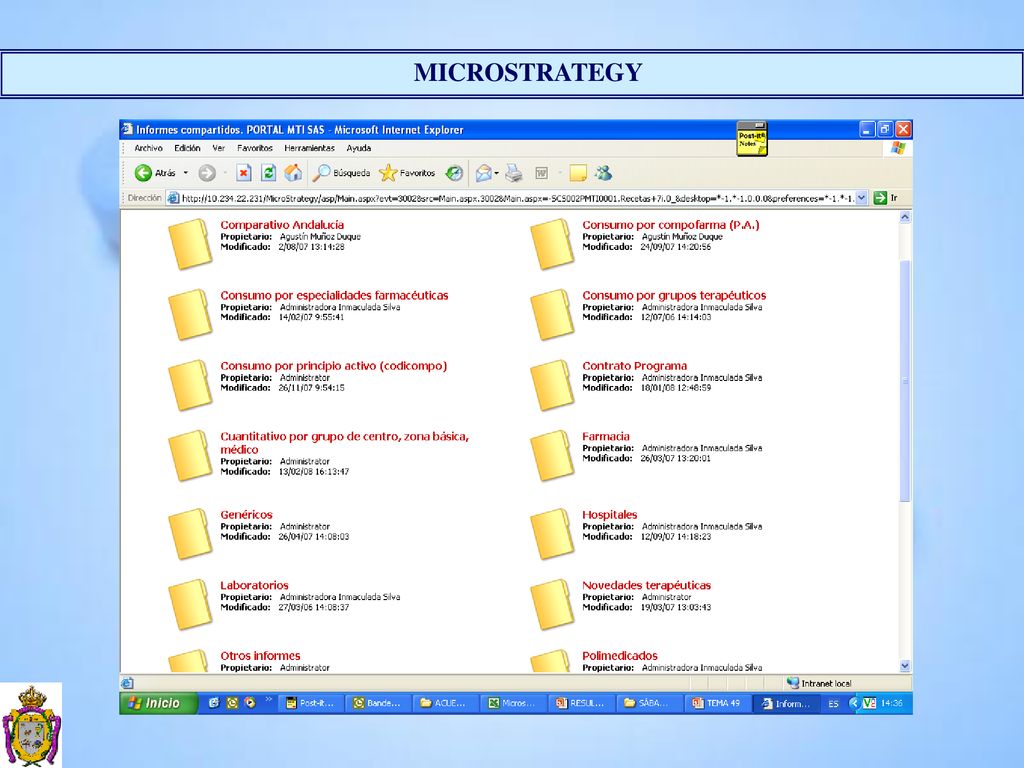1024x768 pixels.
Task: Click the Post-it Notes icon in title bar
Action: click(x=752, y=138)
